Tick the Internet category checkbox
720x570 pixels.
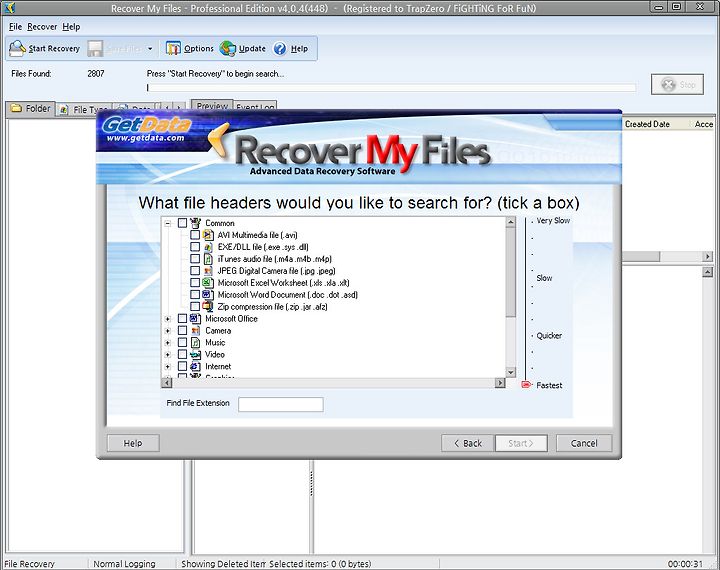coord(182,367)
